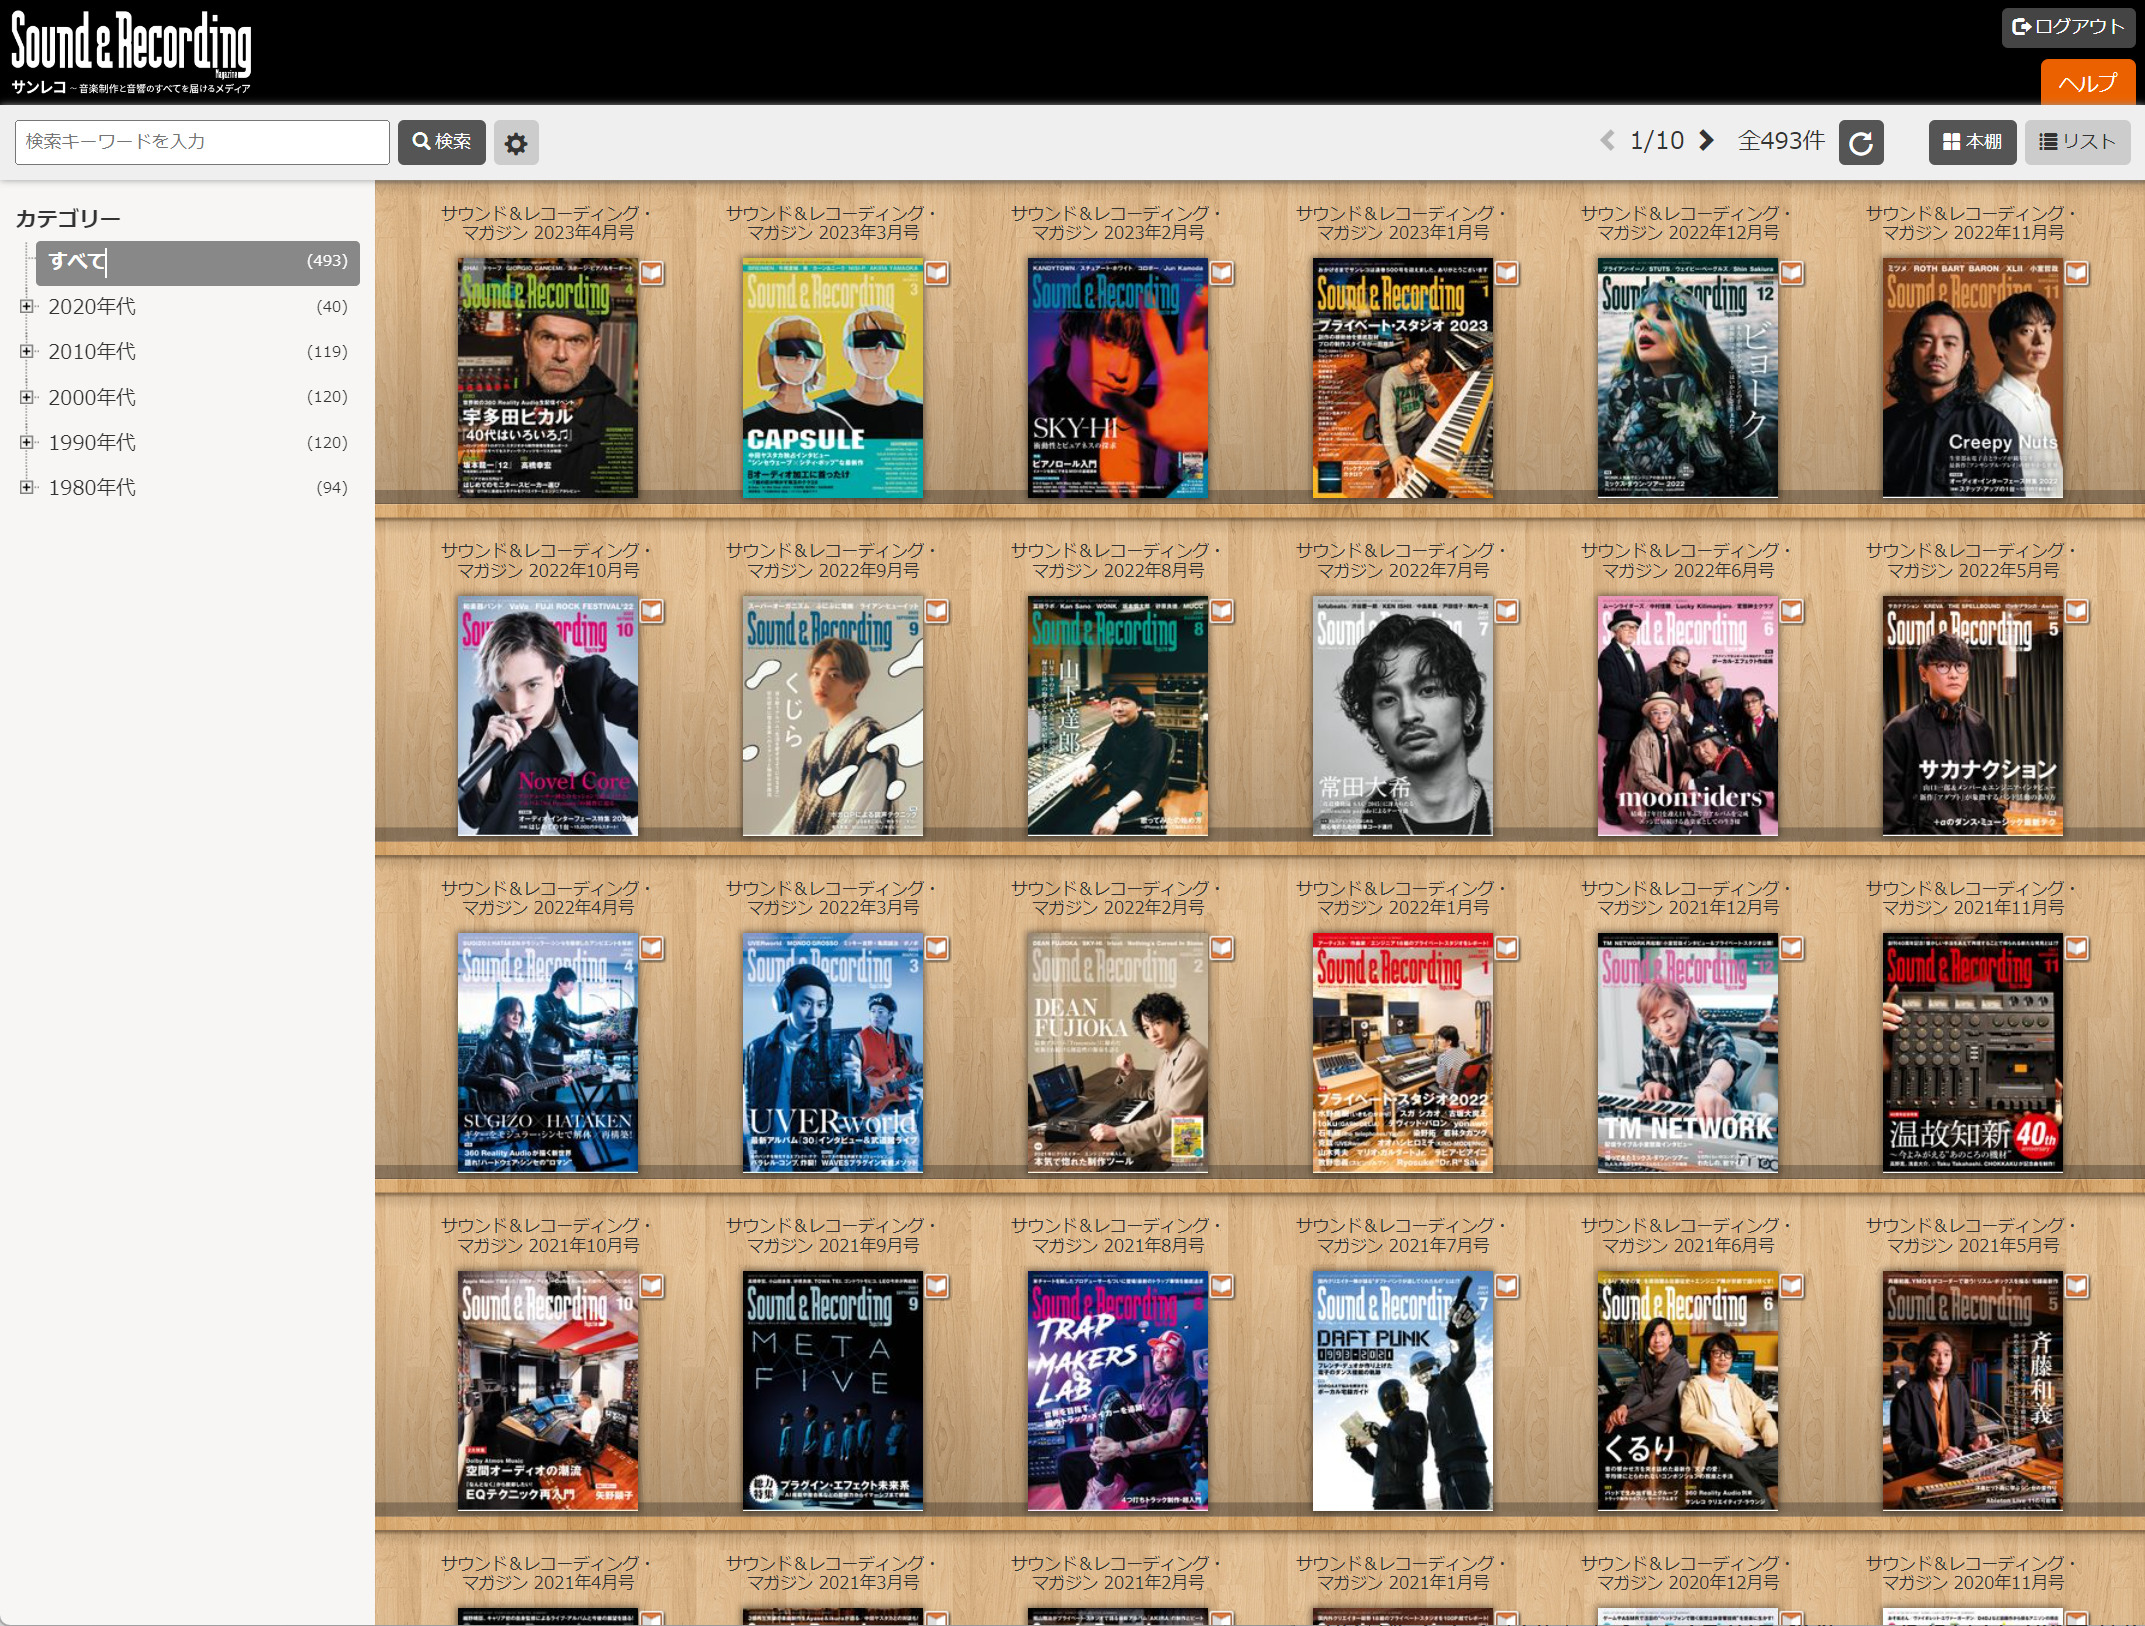Click the 全493件 total count text

tap(1781, 141)
